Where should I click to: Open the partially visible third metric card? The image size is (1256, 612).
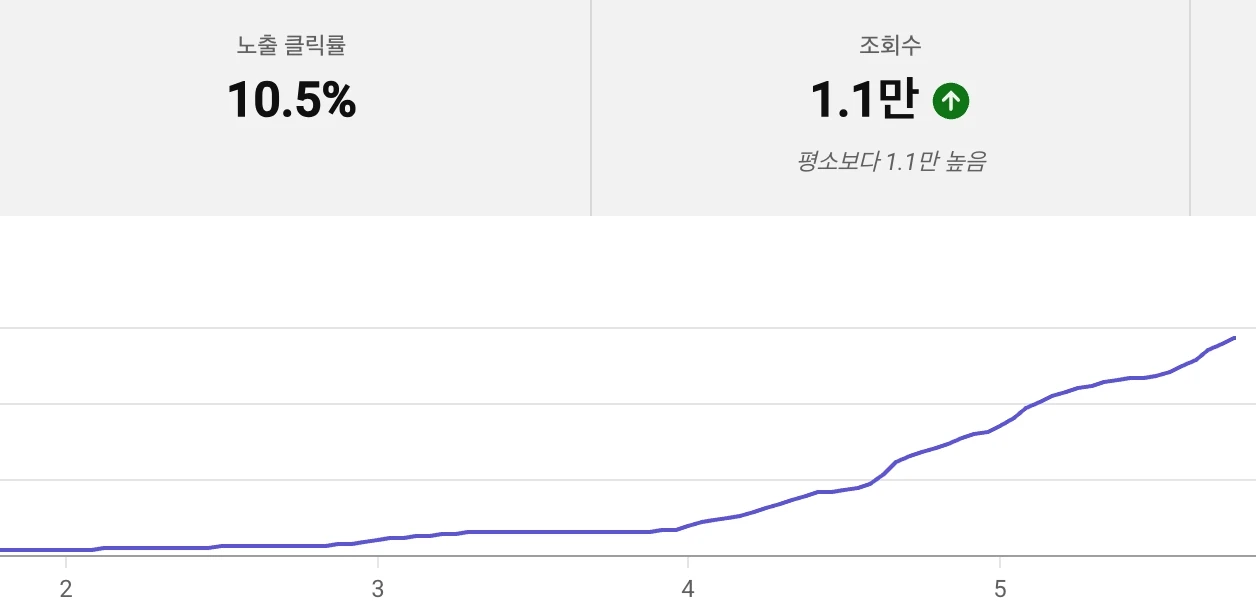tap(1223, 108)
